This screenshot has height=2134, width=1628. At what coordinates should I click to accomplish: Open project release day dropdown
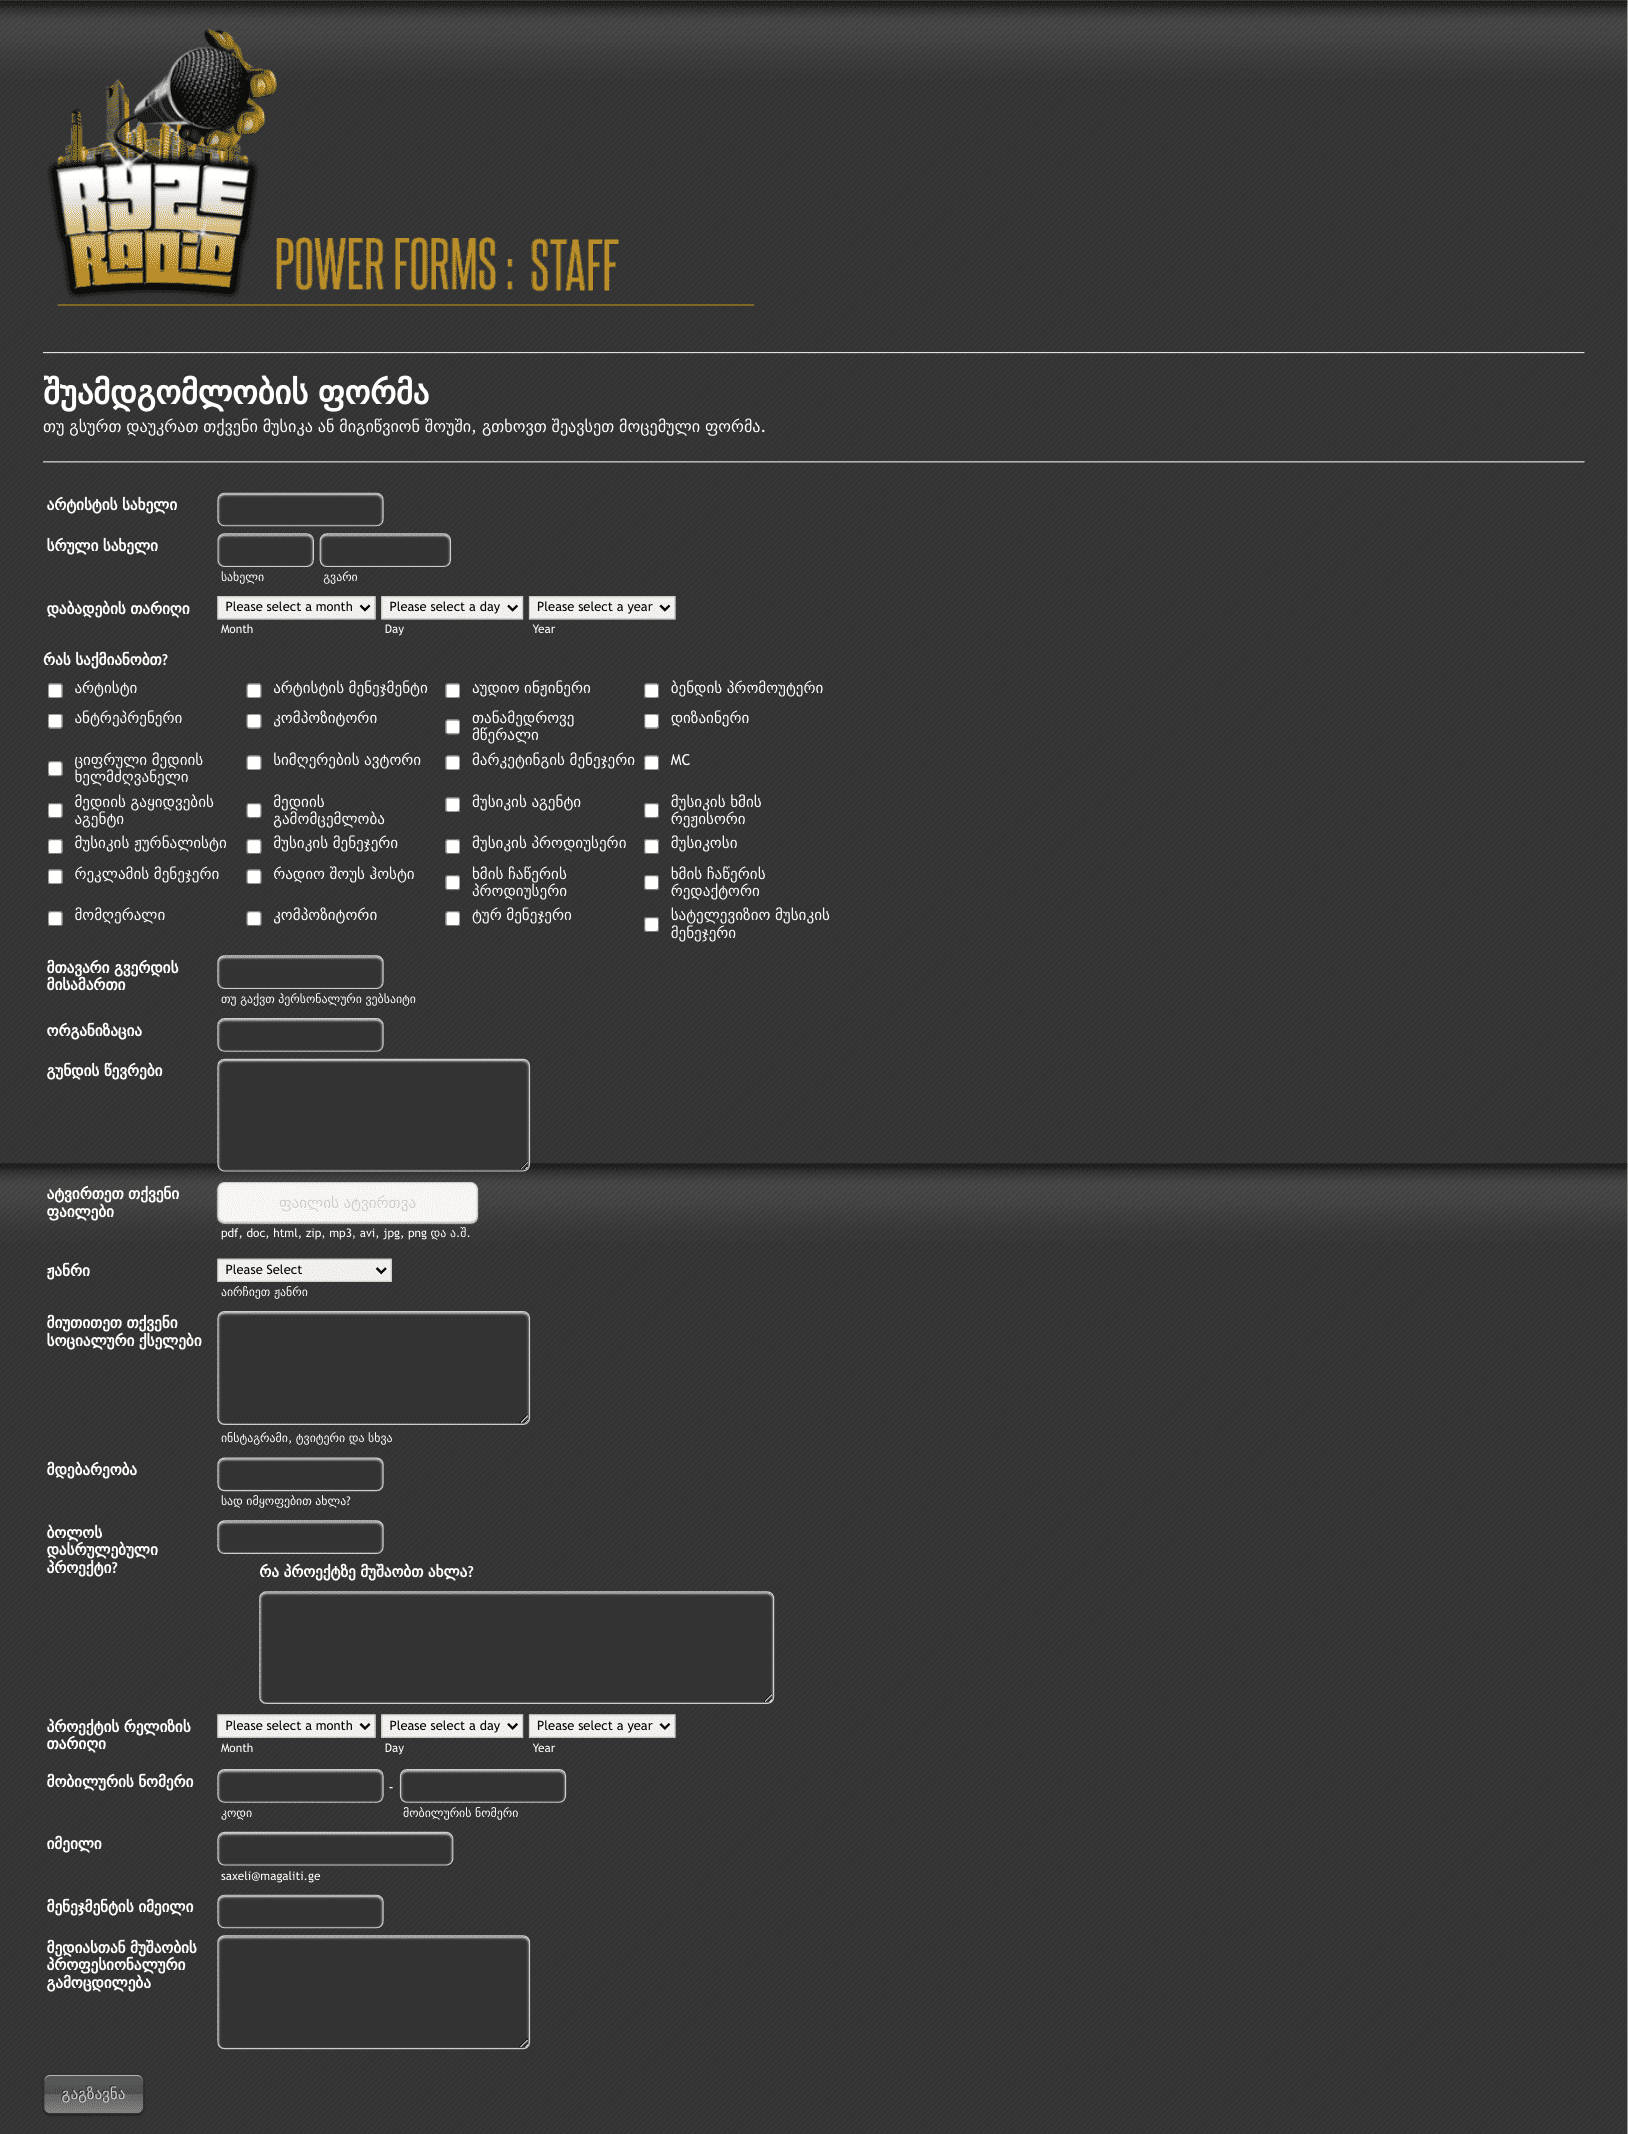click(452, 1726)
